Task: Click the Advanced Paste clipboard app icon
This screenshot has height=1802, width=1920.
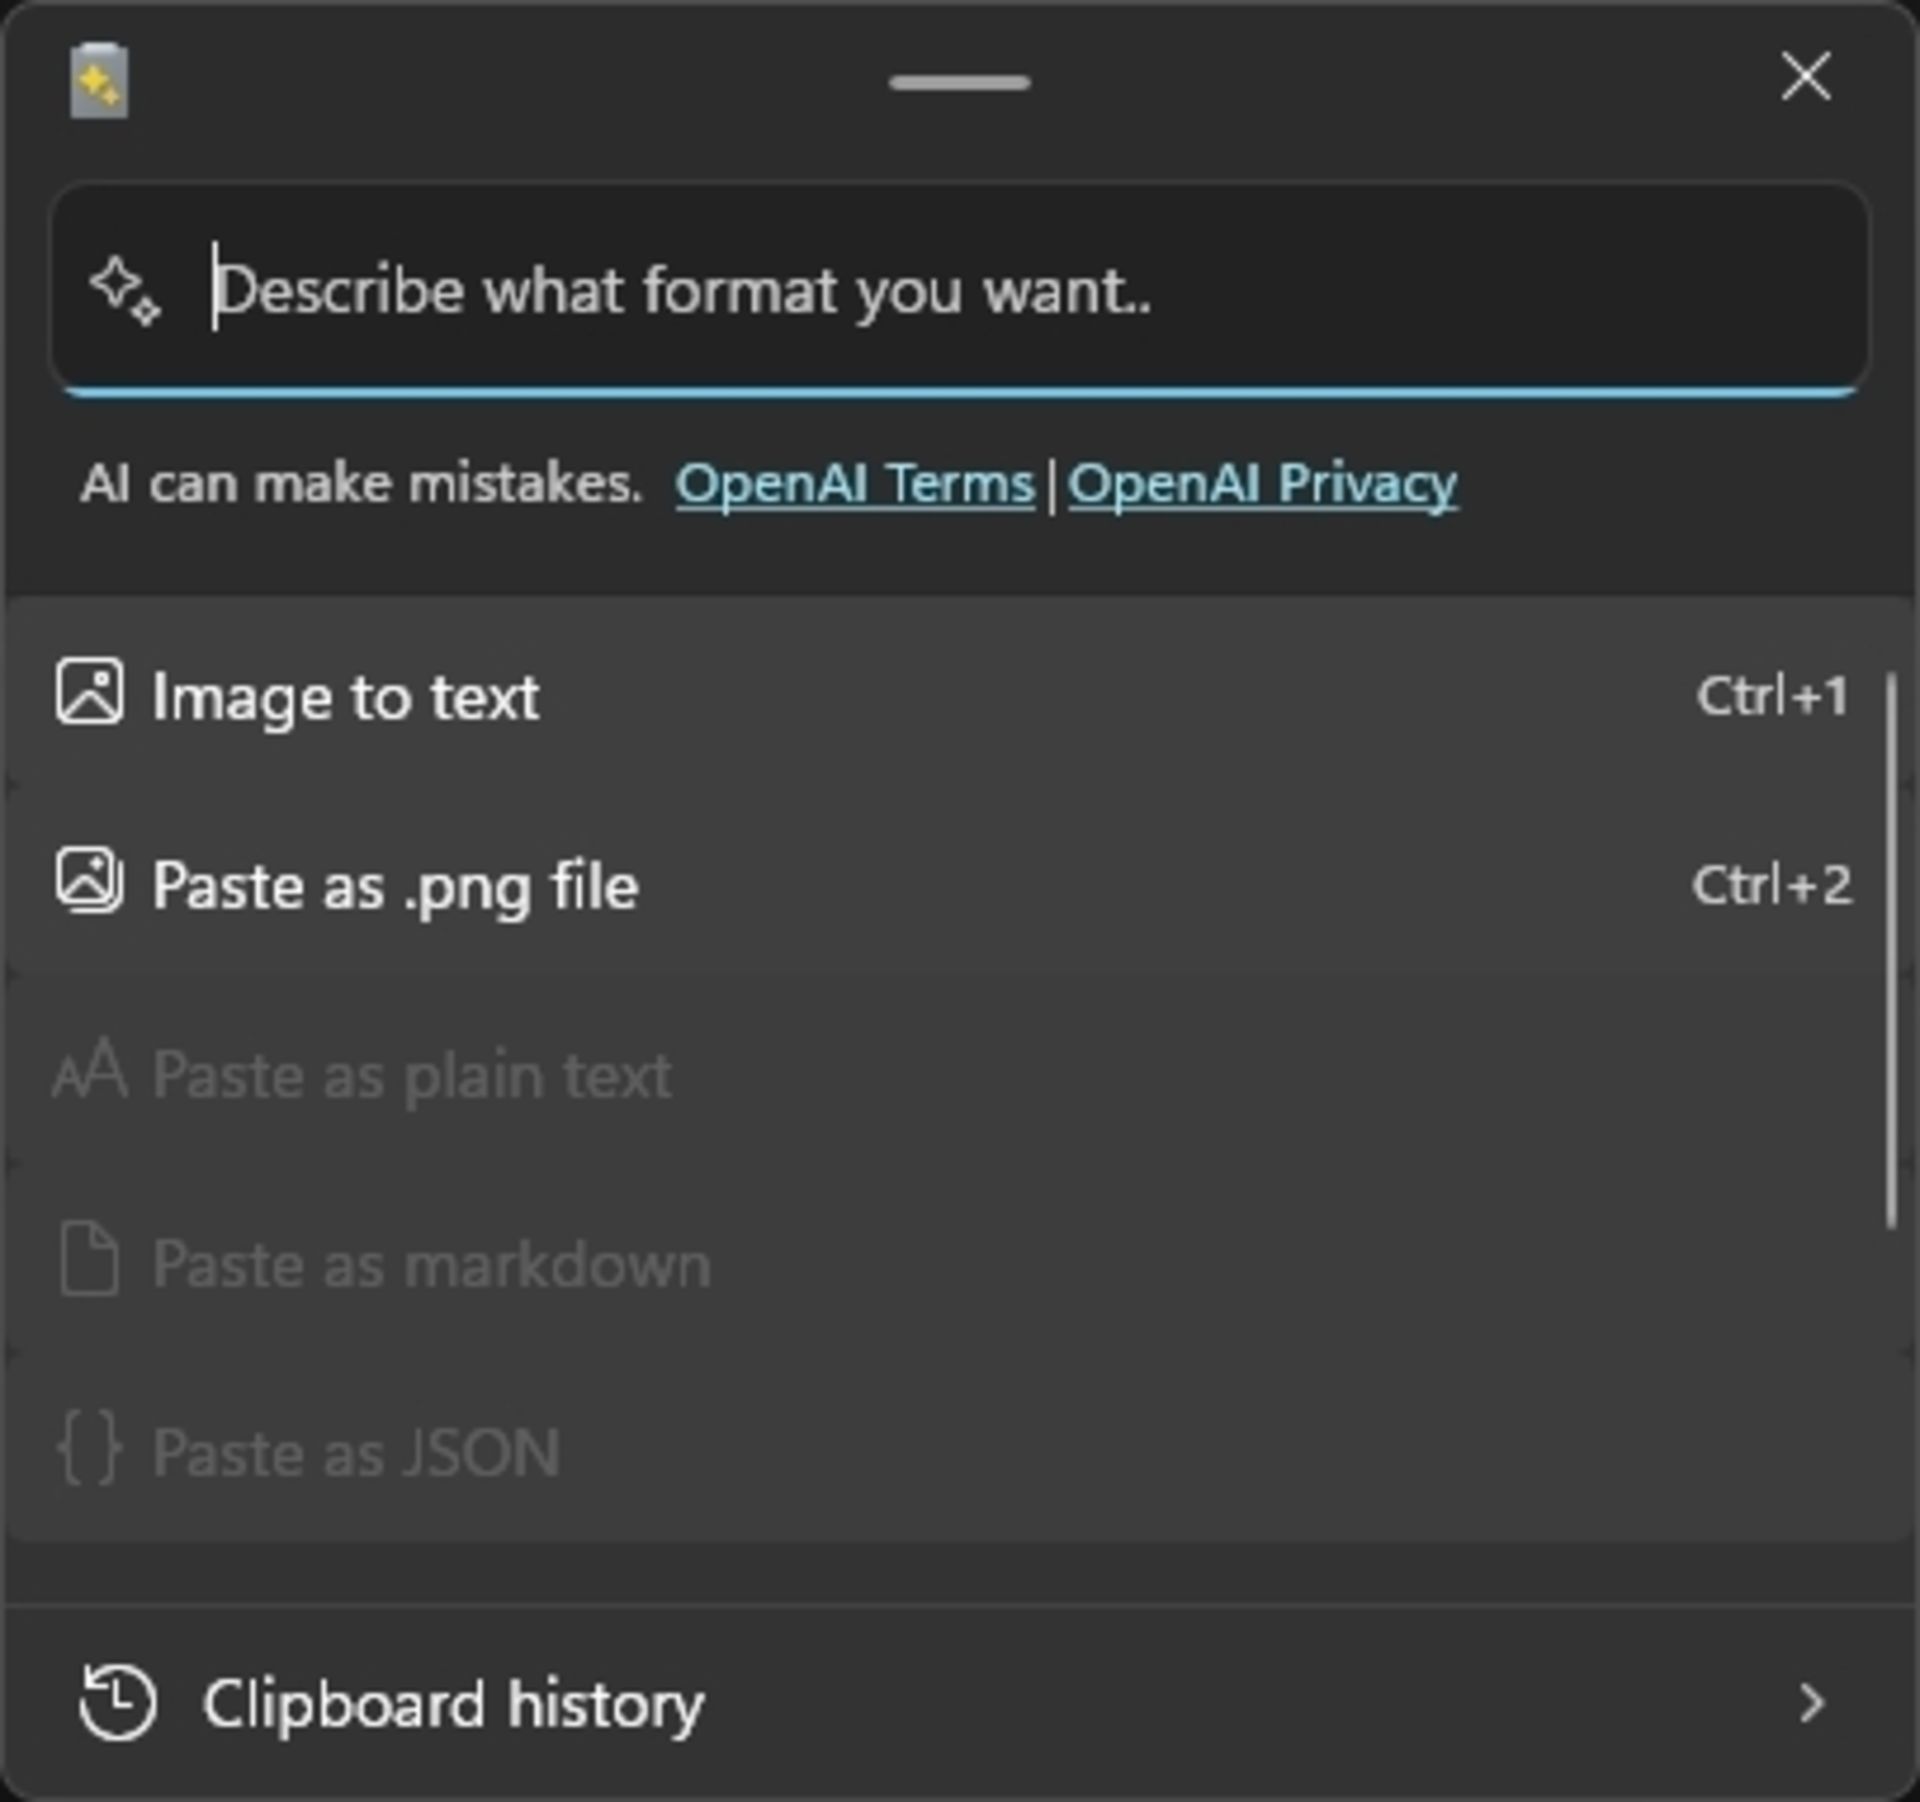Action: pos(98,81)
